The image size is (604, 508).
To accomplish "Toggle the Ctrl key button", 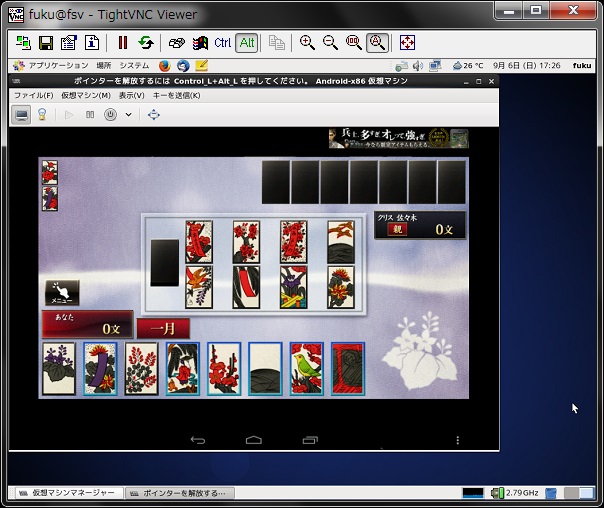I will coord(222,42).
